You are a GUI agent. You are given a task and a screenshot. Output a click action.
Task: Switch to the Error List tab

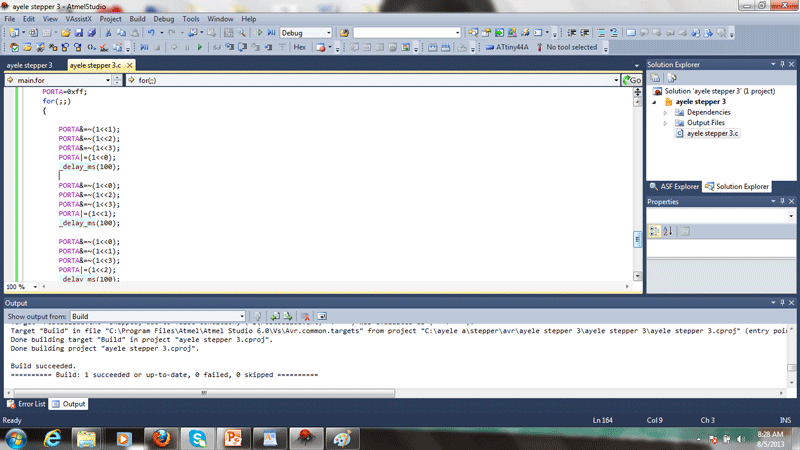click(27, 404)
